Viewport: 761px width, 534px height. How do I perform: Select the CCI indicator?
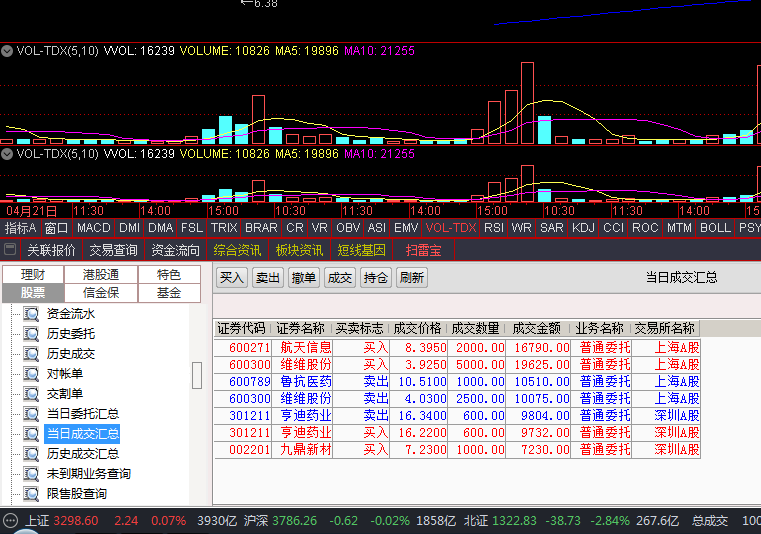(x=613, y=228)
